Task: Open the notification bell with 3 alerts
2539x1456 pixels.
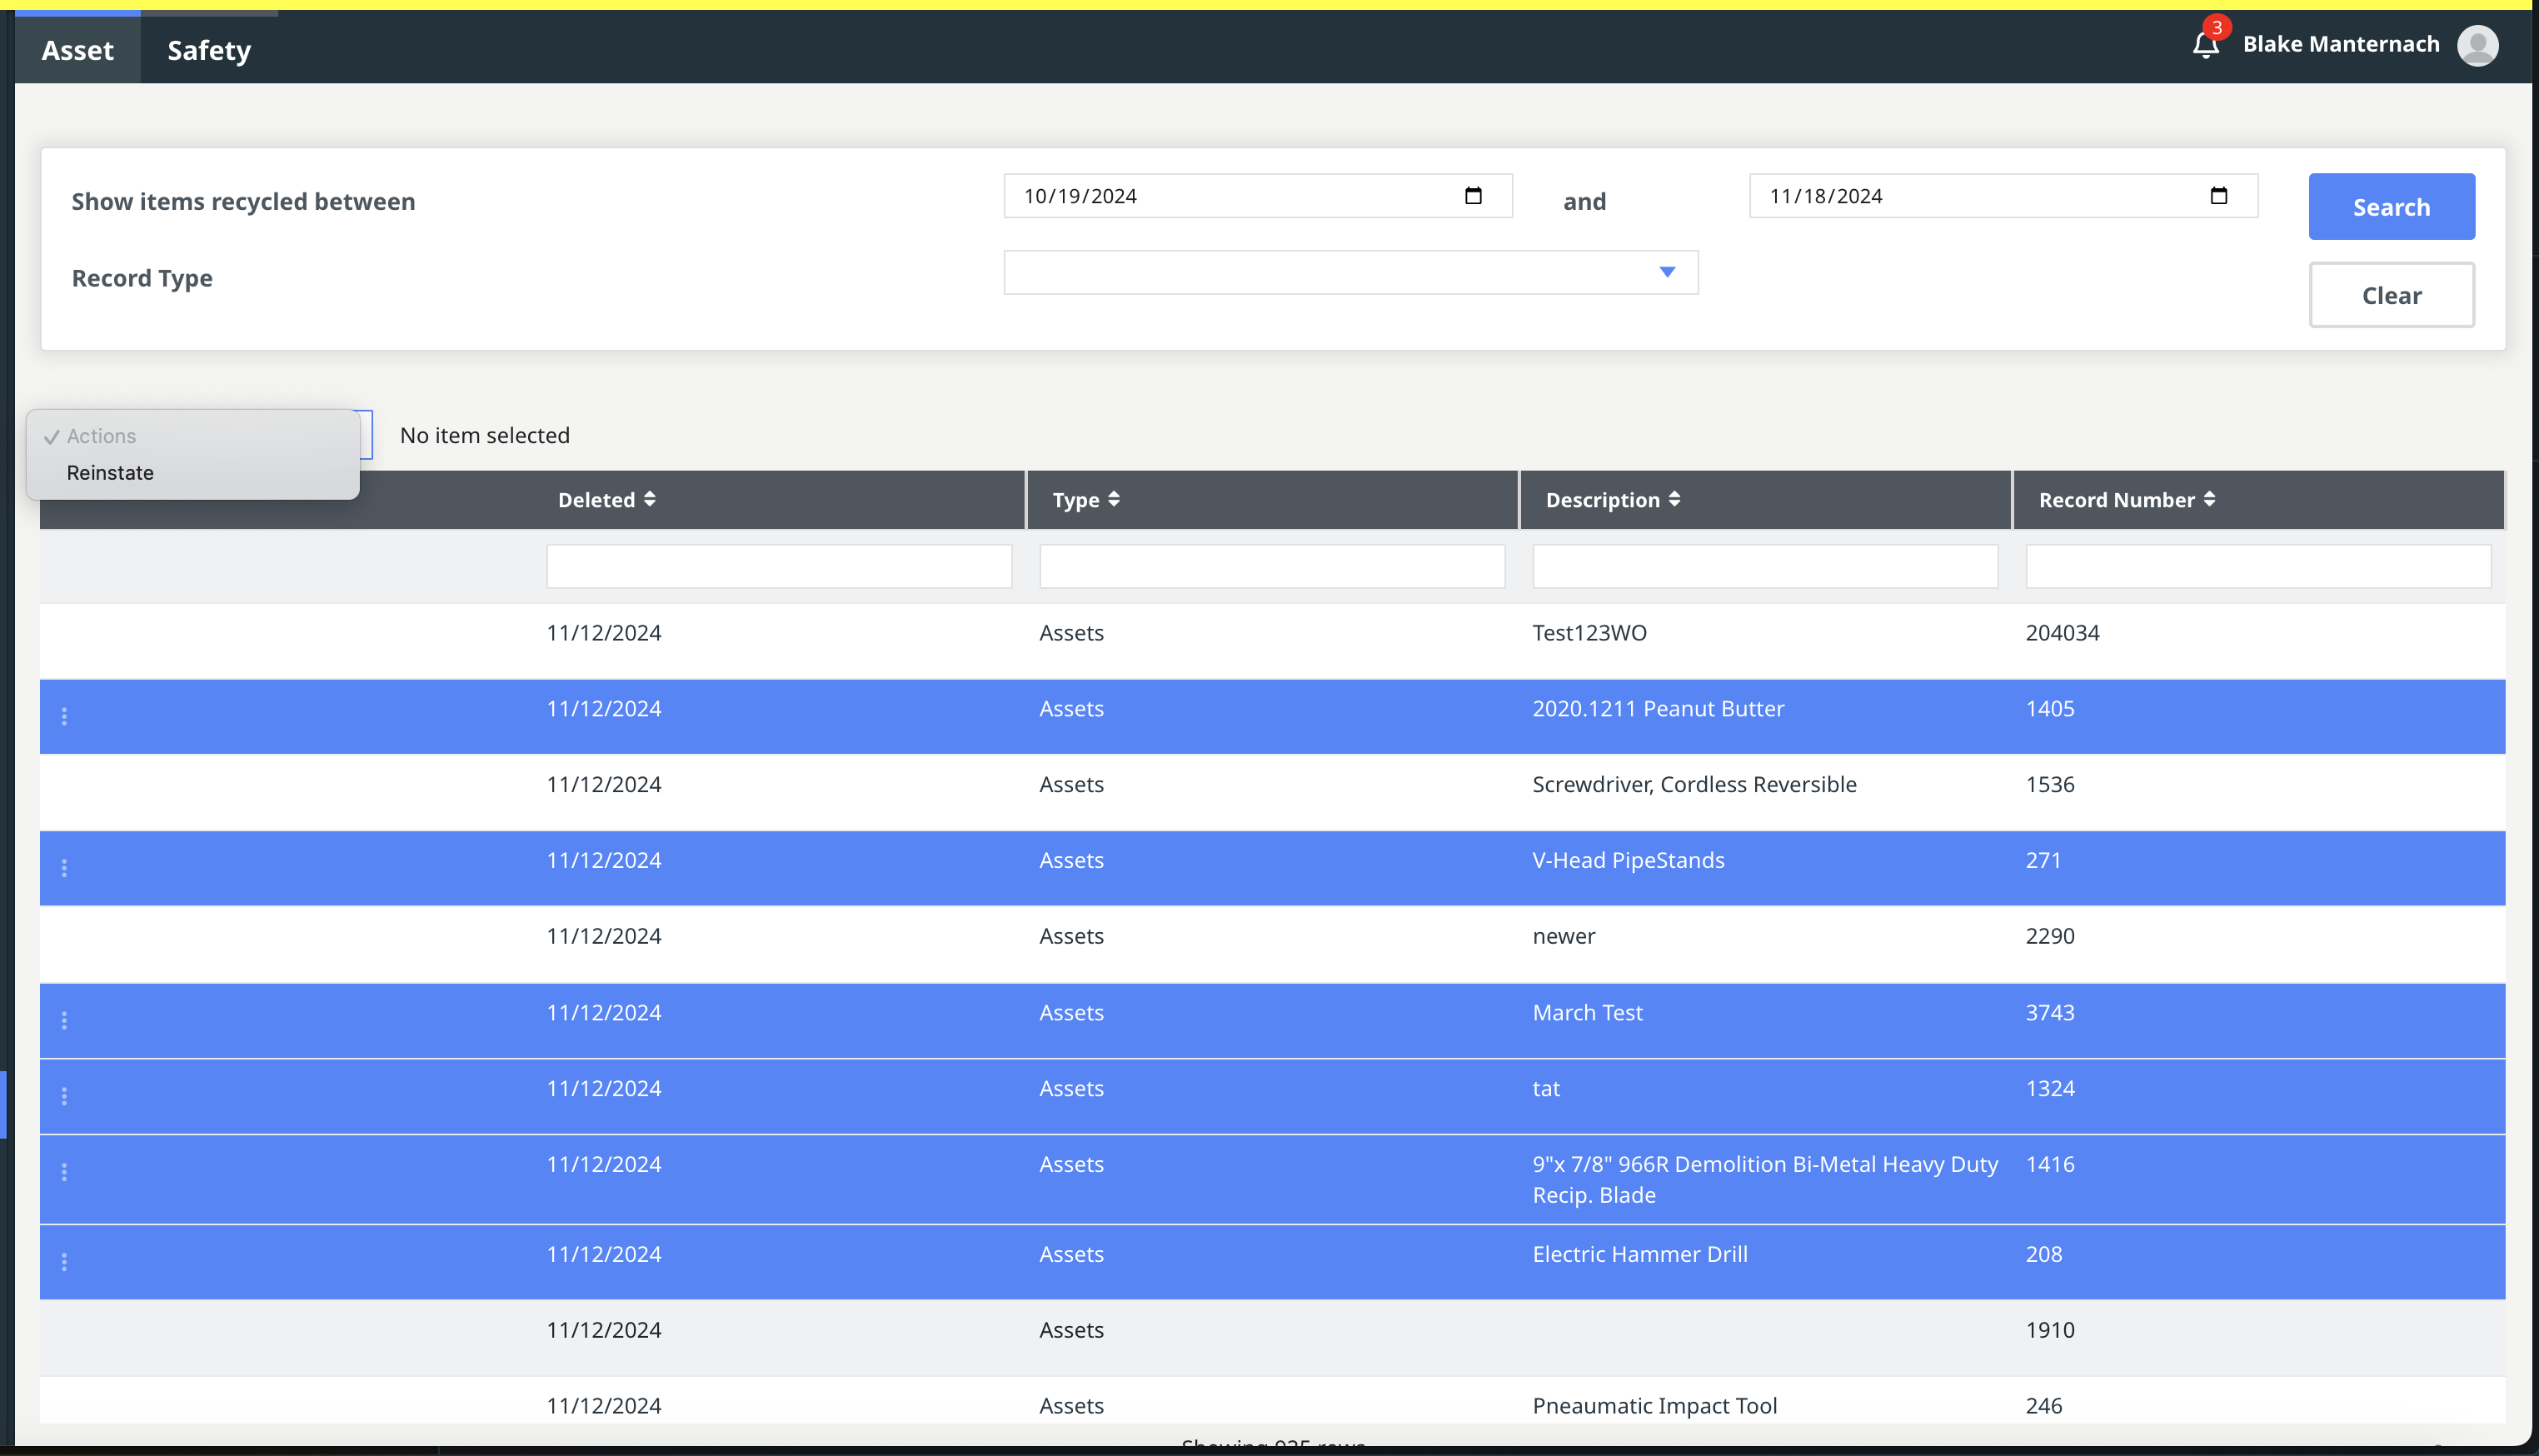Action: point(2206,45)
